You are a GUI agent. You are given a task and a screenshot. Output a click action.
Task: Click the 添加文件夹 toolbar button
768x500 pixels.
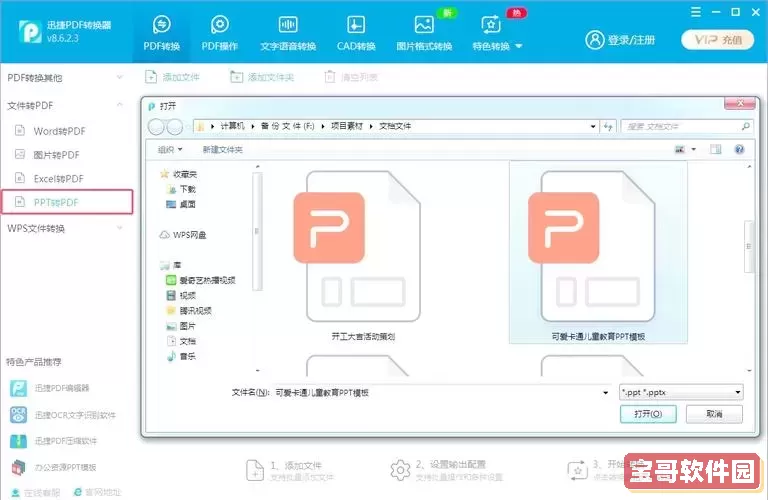click(x=262, y=77)
